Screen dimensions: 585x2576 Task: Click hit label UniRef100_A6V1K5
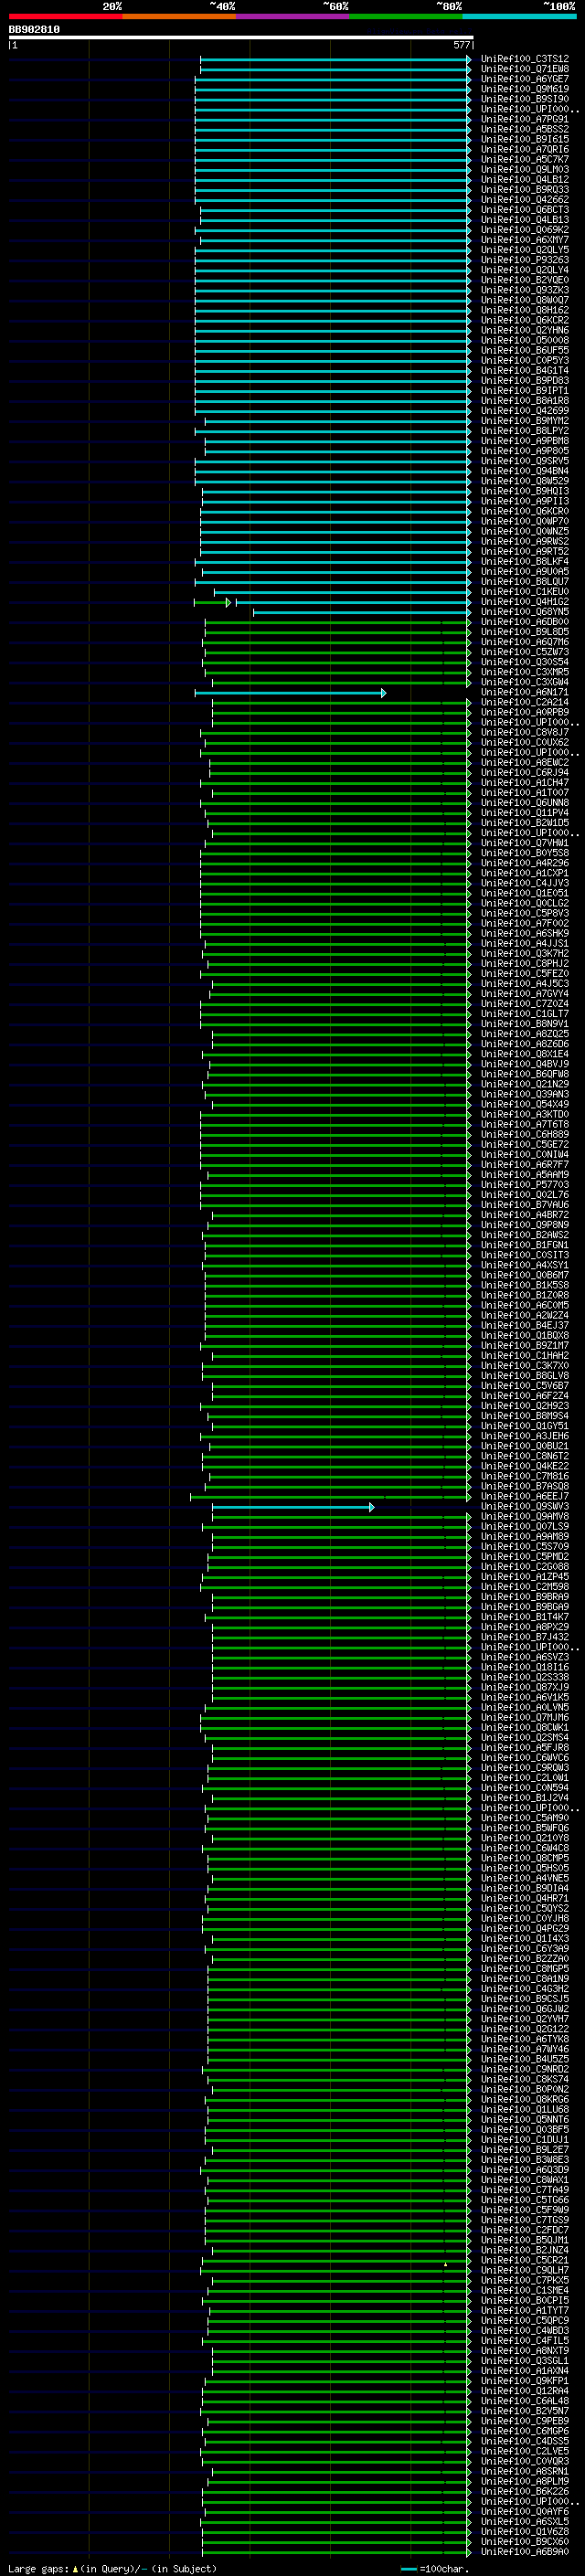pyautogui.click(x=525, y=1699)
